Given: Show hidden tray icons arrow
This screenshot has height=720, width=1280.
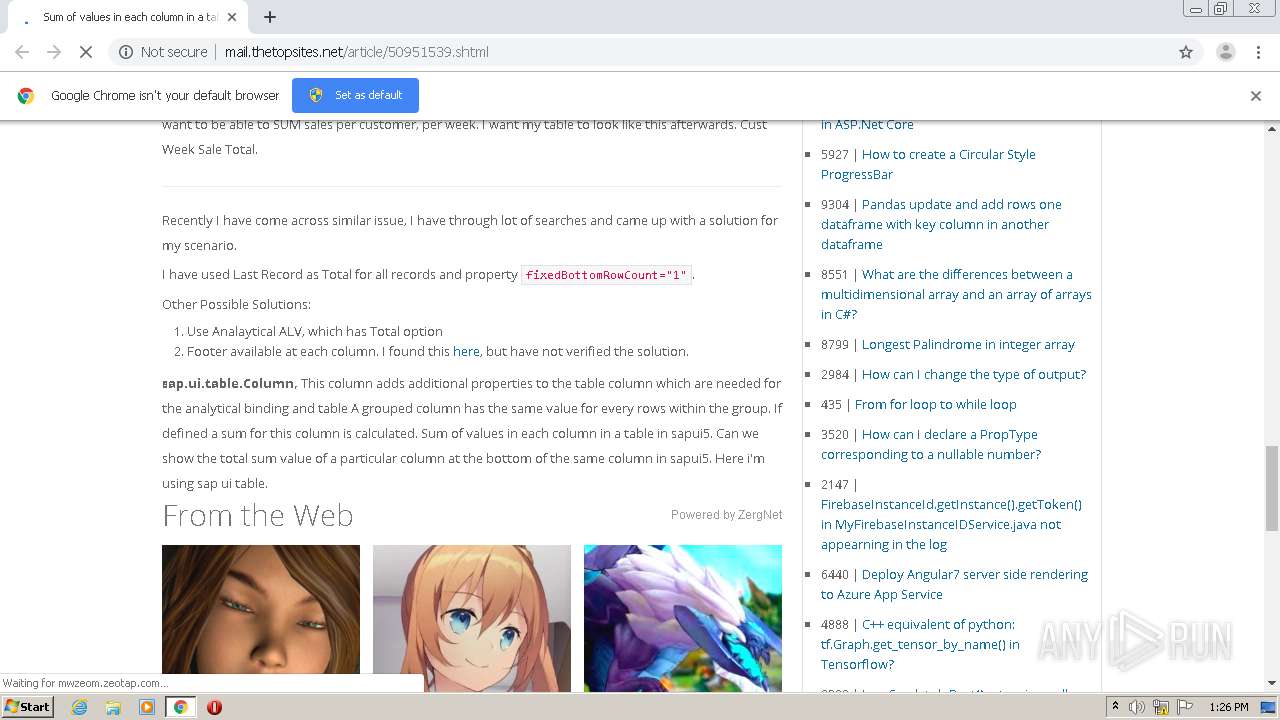Looking at the screenshot, I should (x=1116, y=707).
